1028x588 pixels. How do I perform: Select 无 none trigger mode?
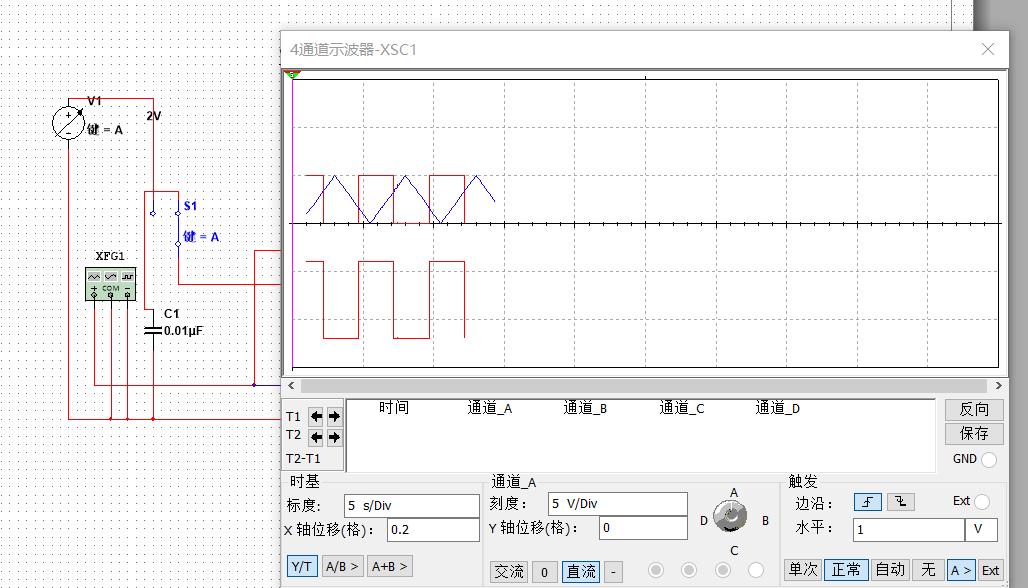click(928, 570)
